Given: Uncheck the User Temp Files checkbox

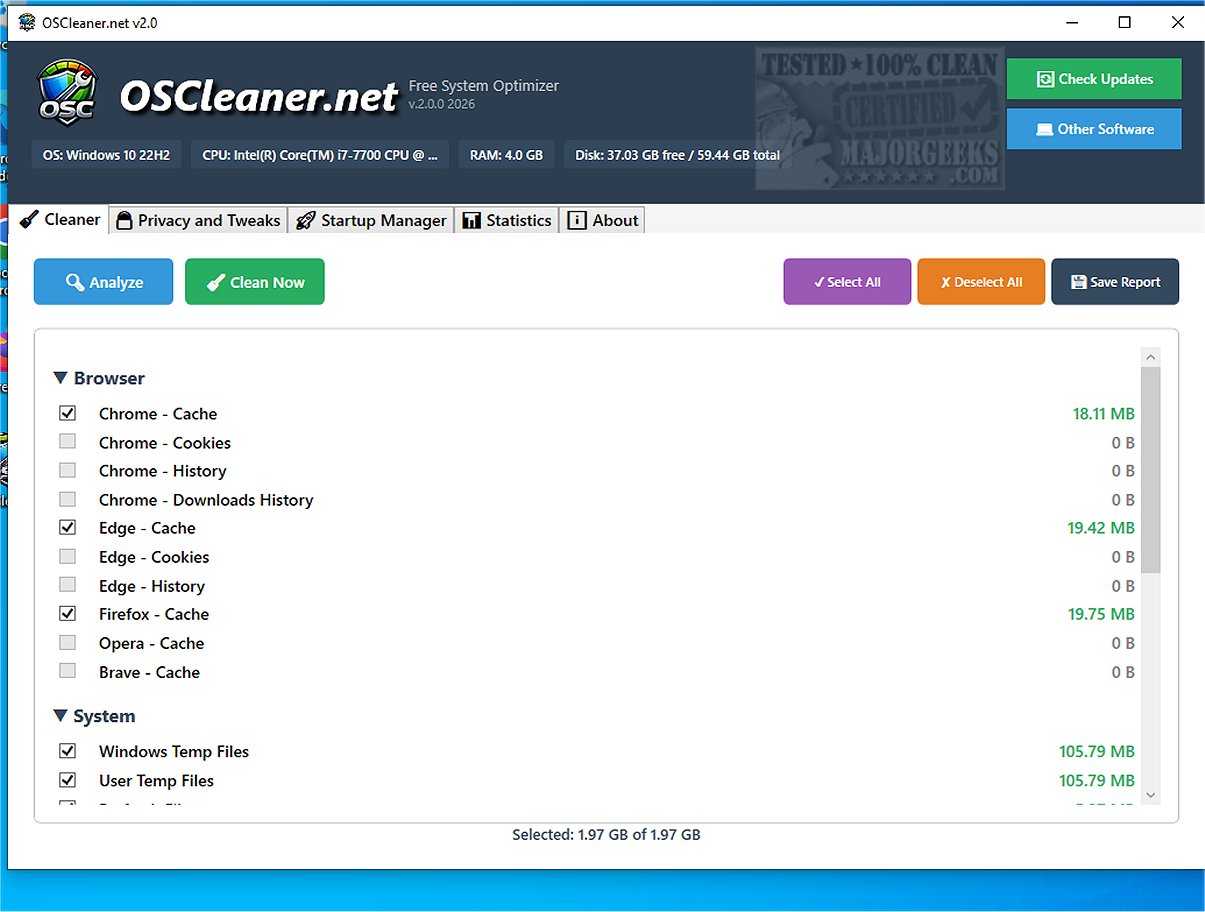Looking at the screenshot, I should click(68, 779).
